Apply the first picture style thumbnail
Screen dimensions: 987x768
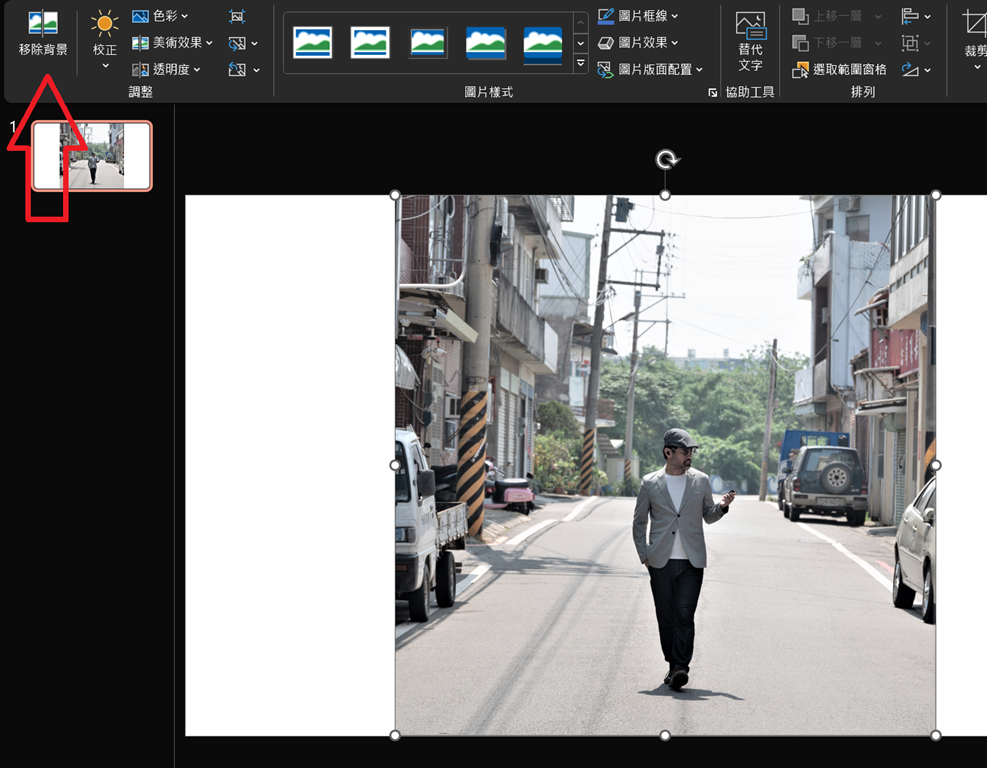(312, 43)
